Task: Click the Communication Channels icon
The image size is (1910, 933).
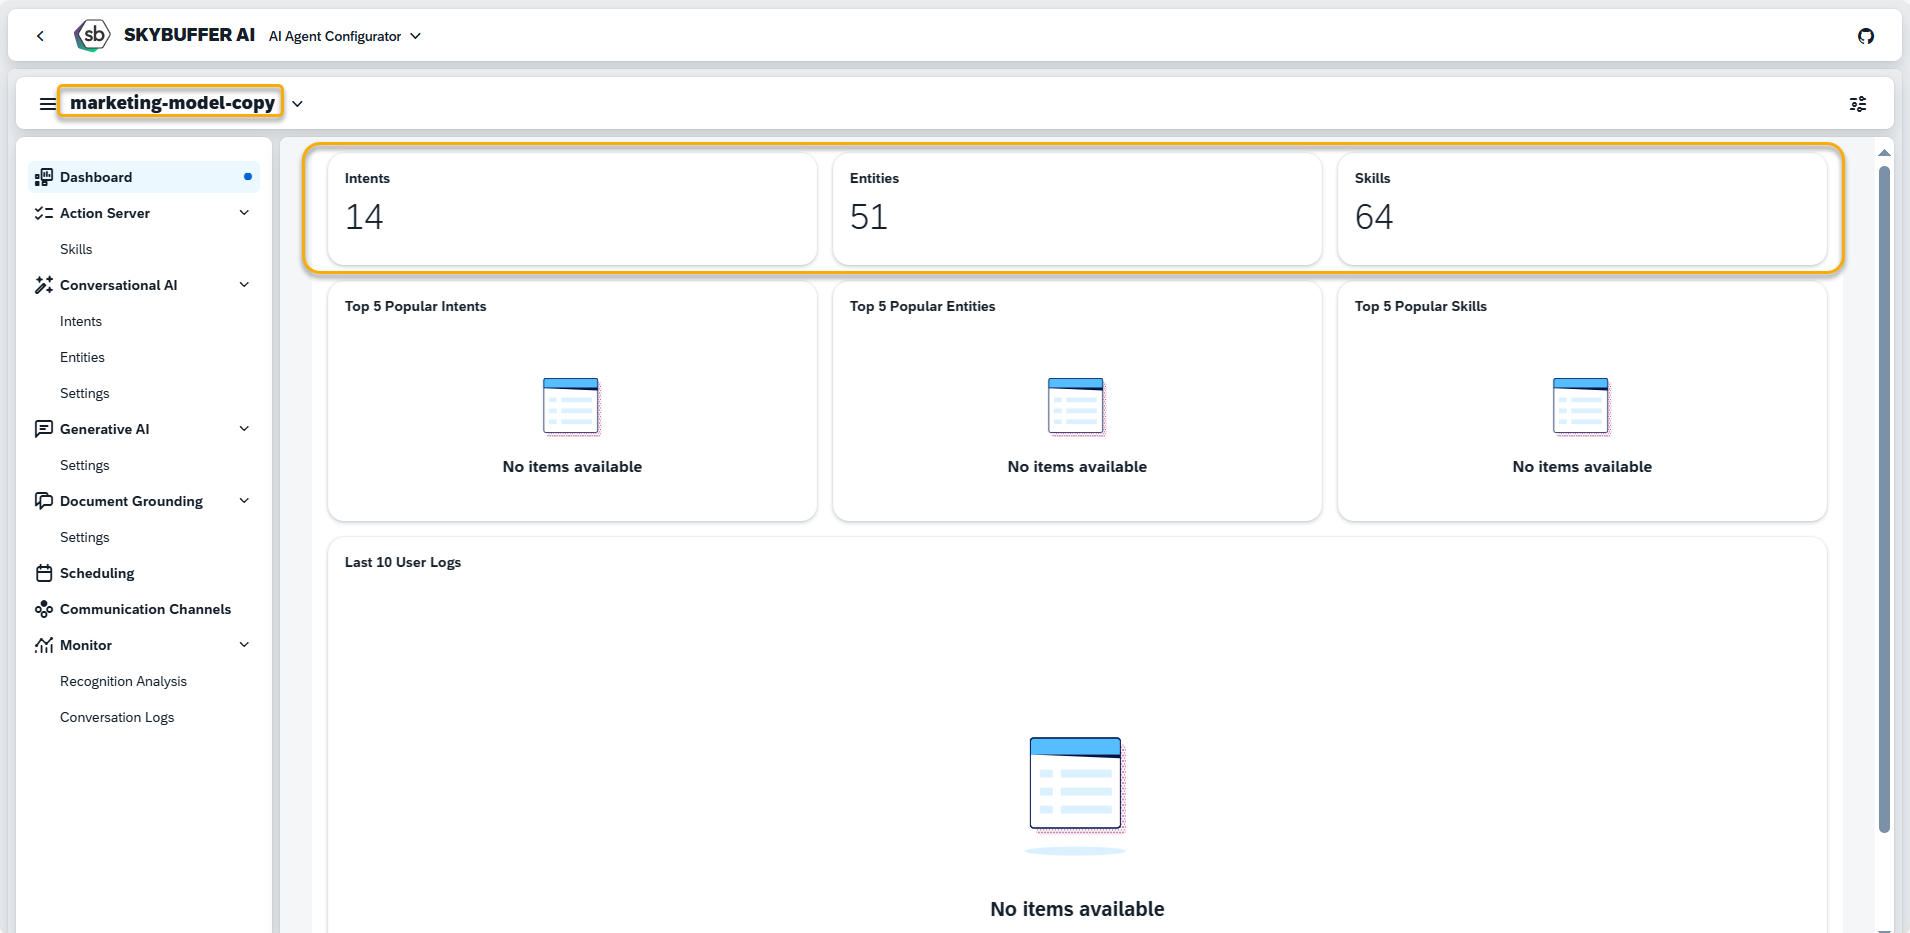Action: [44, 609]
